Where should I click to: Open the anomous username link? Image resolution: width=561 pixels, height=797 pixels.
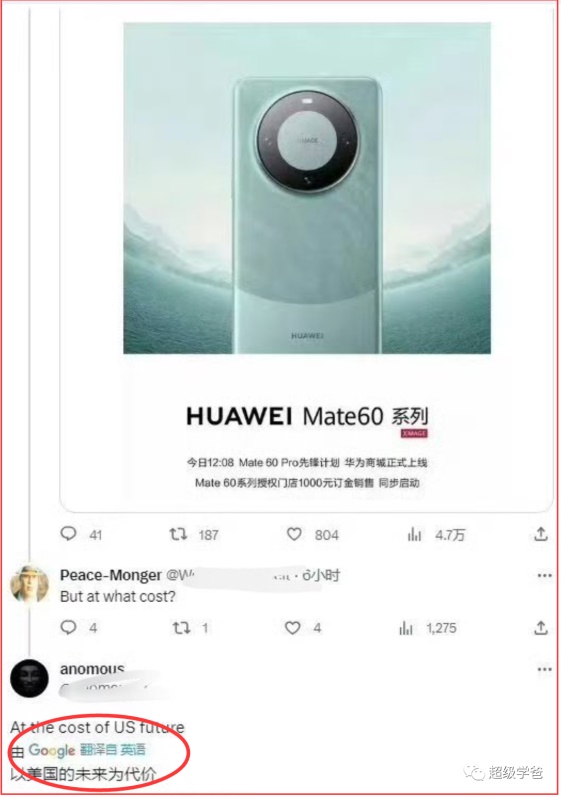92,669
